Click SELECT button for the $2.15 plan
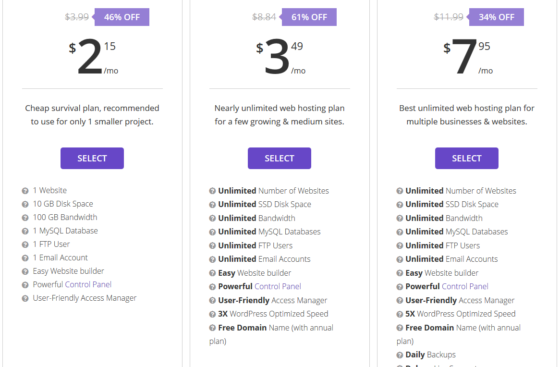 click(x=92, y=158)
